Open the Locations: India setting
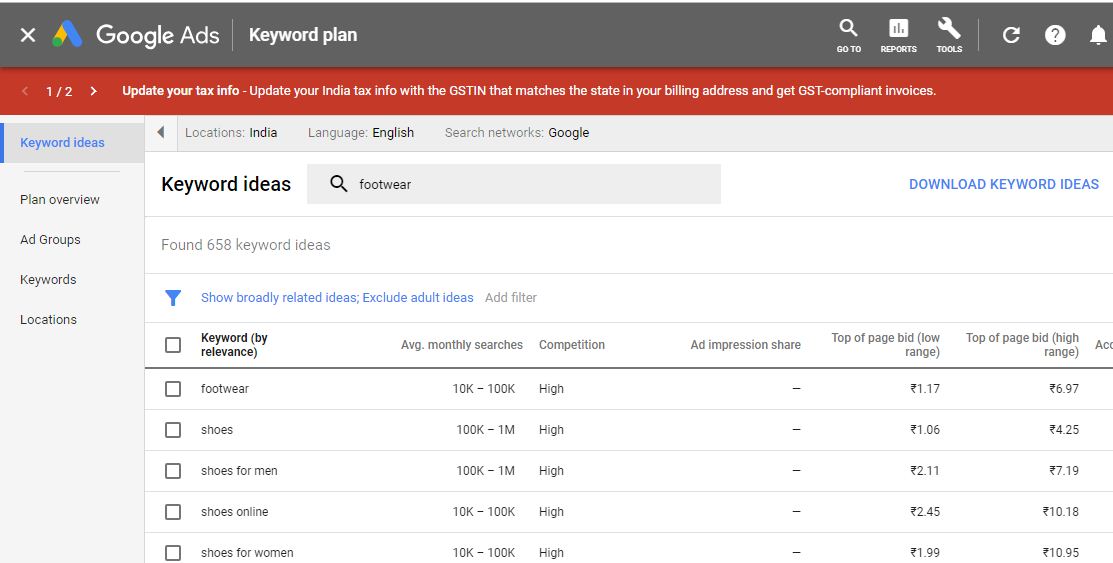The image size is (1113, 563). tap(231, 133)
